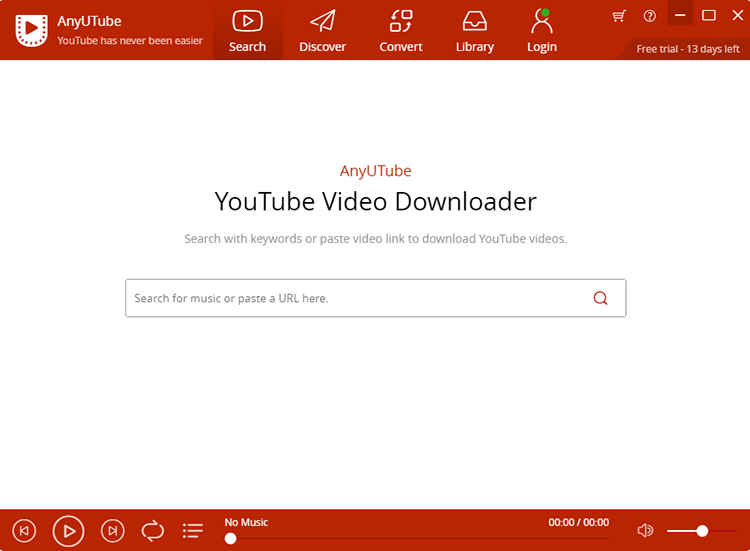Go to the Library tab
This screenshot has height=551, width=750.
pyautogui.click(x=474, y=31)
